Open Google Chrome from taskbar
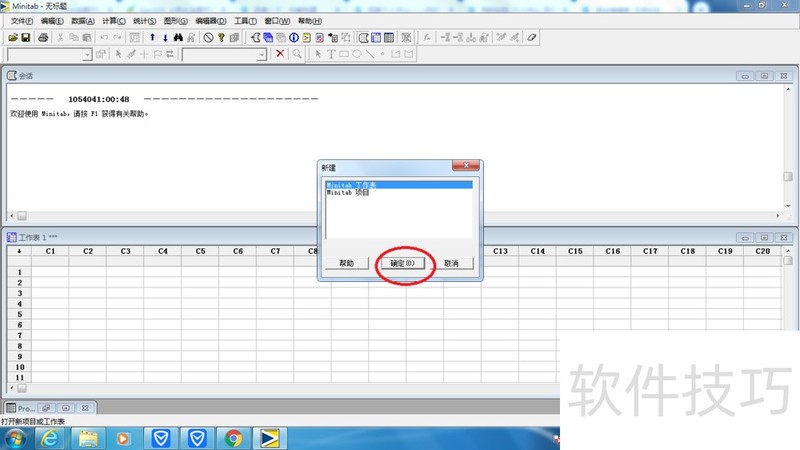This screenshot has width=800, height=450. coord(234,439)
